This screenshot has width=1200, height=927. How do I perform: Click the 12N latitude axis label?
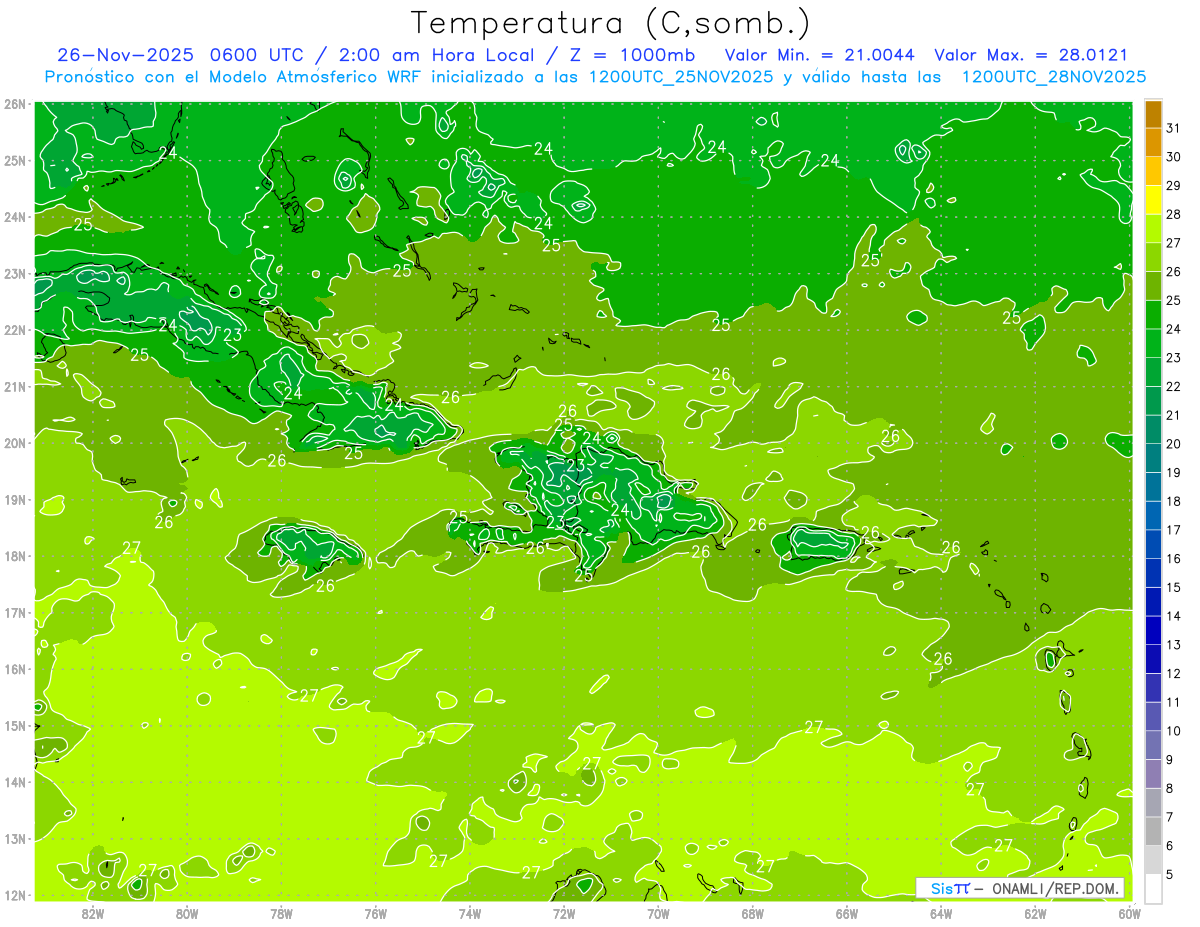(x=16, y=895)
